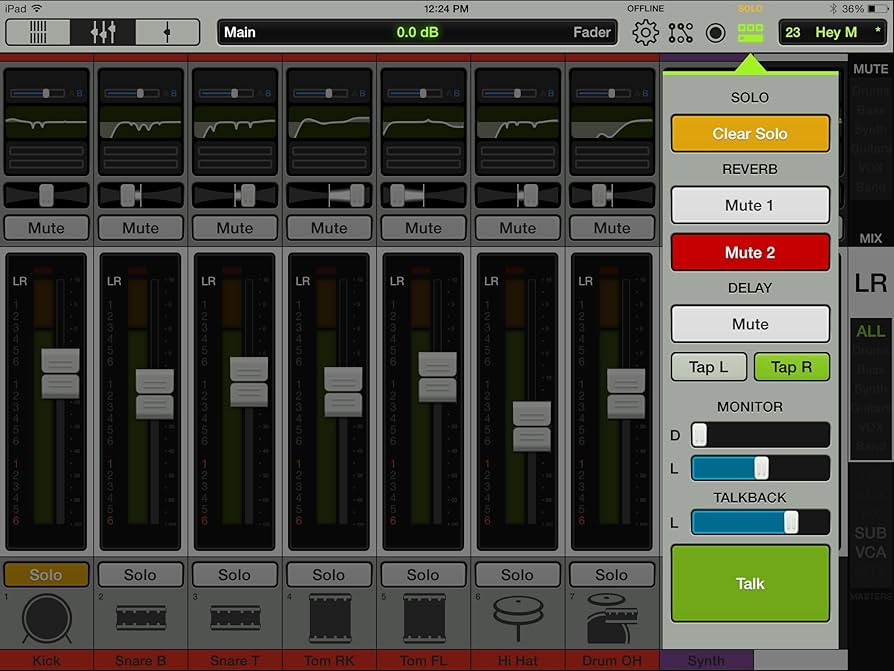Open the routing nodes icon
The image size is (894, 671).
[681, 32]
